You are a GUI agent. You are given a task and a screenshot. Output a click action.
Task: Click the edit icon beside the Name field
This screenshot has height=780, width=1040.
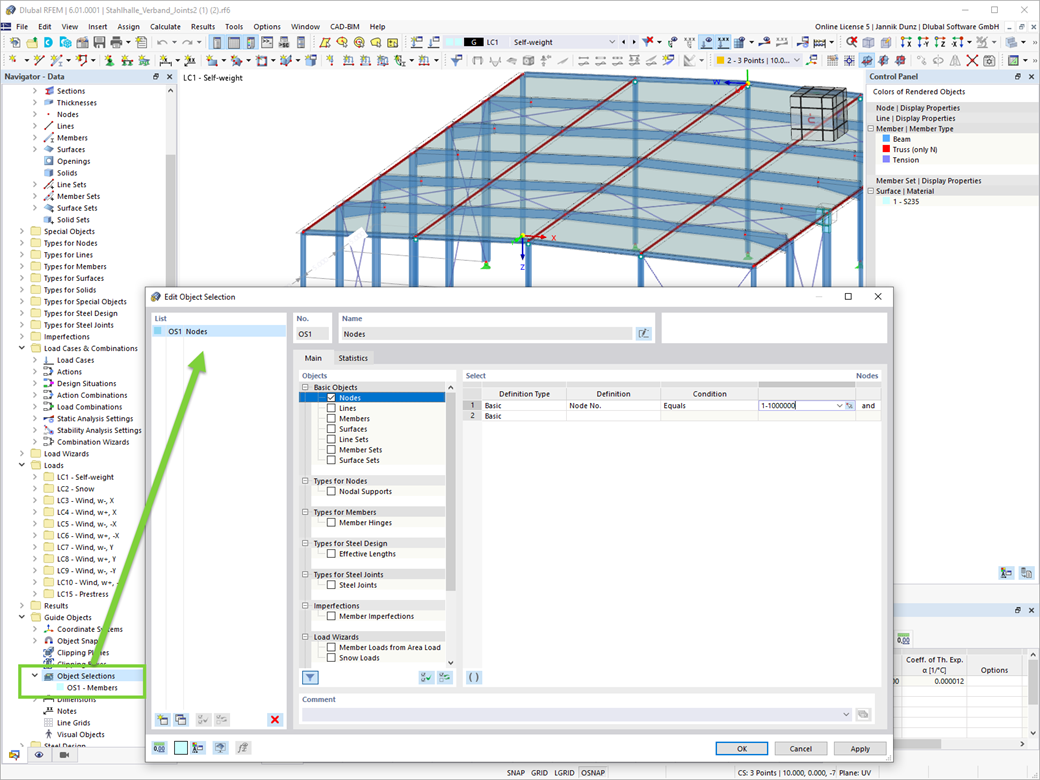pyautogui.click(x=644, y=332)
